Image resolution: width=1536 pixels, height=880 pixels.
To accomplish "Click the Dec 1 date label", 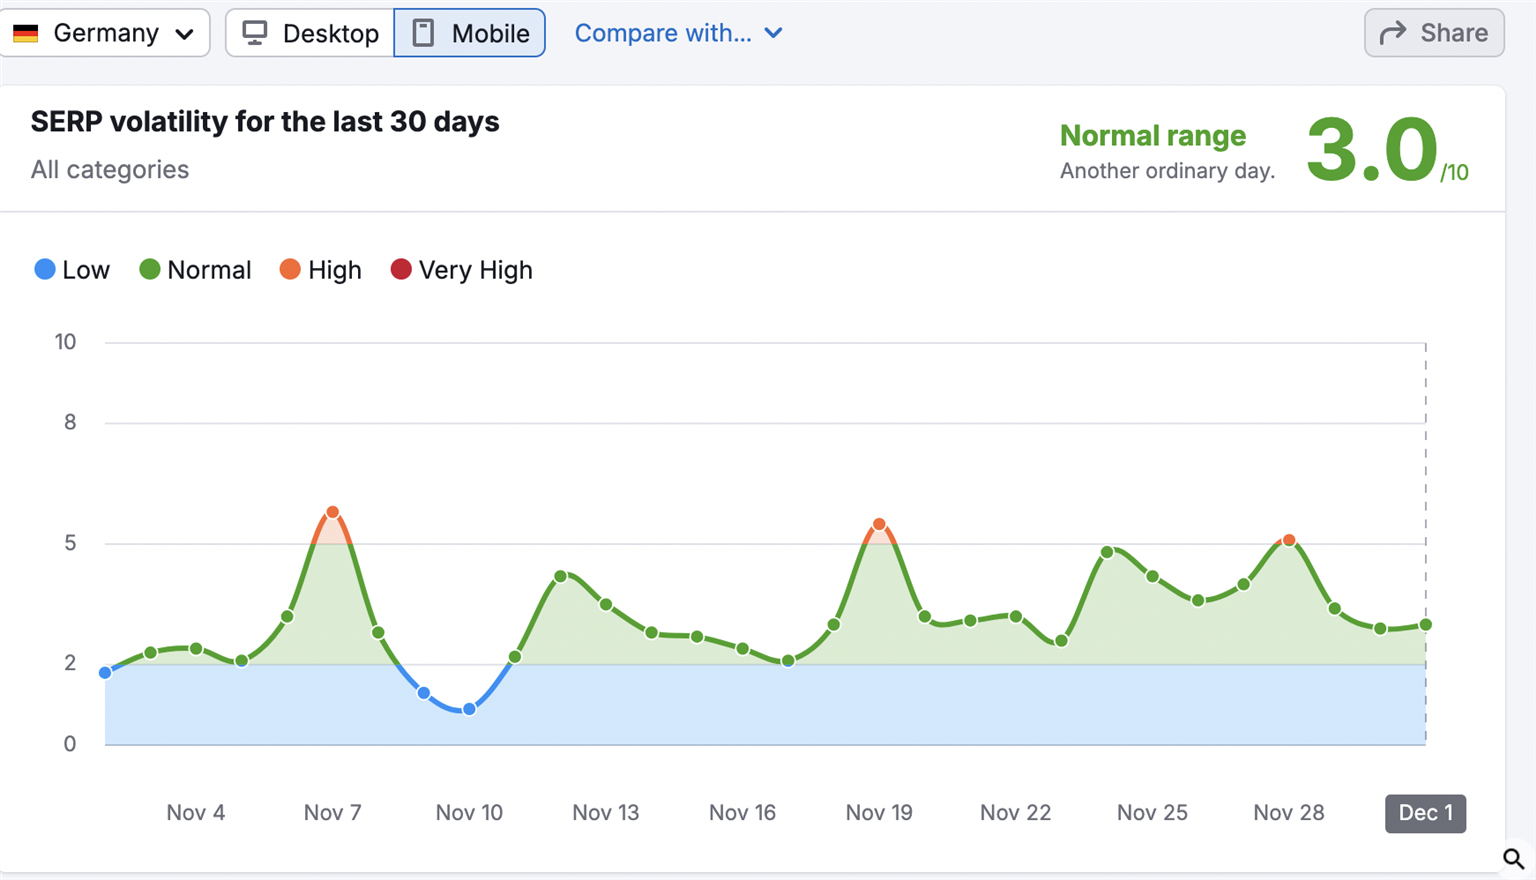I will coord(1425,813).
